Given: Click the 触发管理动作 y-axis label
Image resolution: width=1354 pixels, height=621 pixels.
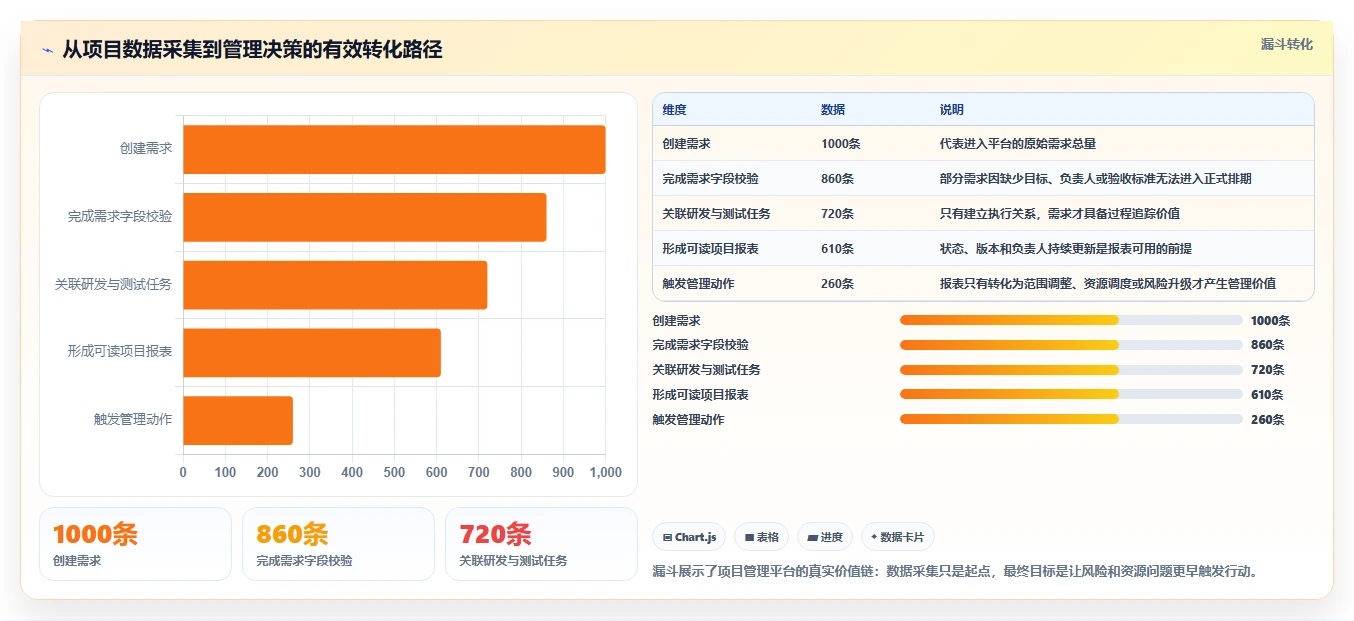Looking at the screenshot, I should 133,419.
